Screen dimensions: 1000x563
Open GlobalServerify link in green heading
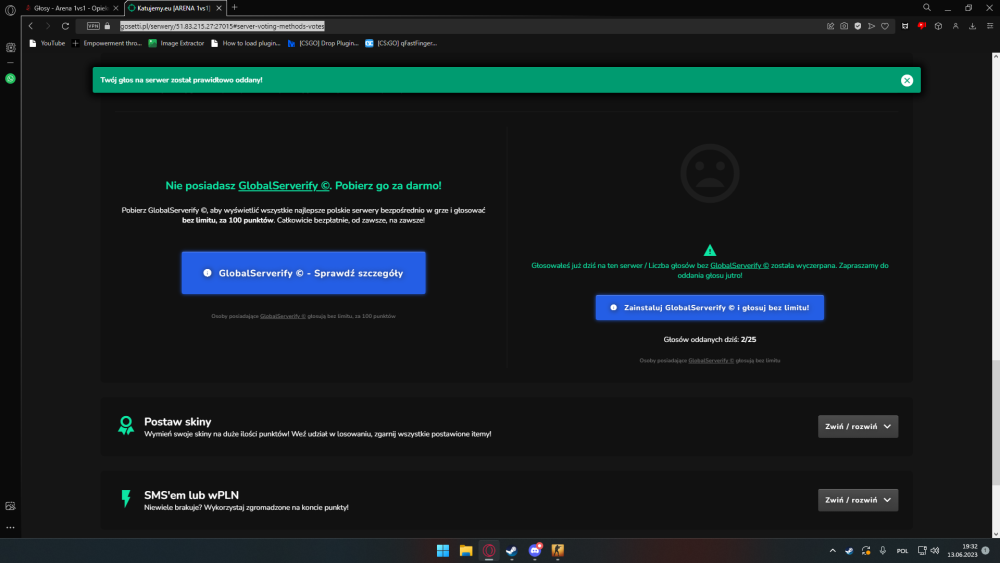pyautogui.click(x=284, y=186)
